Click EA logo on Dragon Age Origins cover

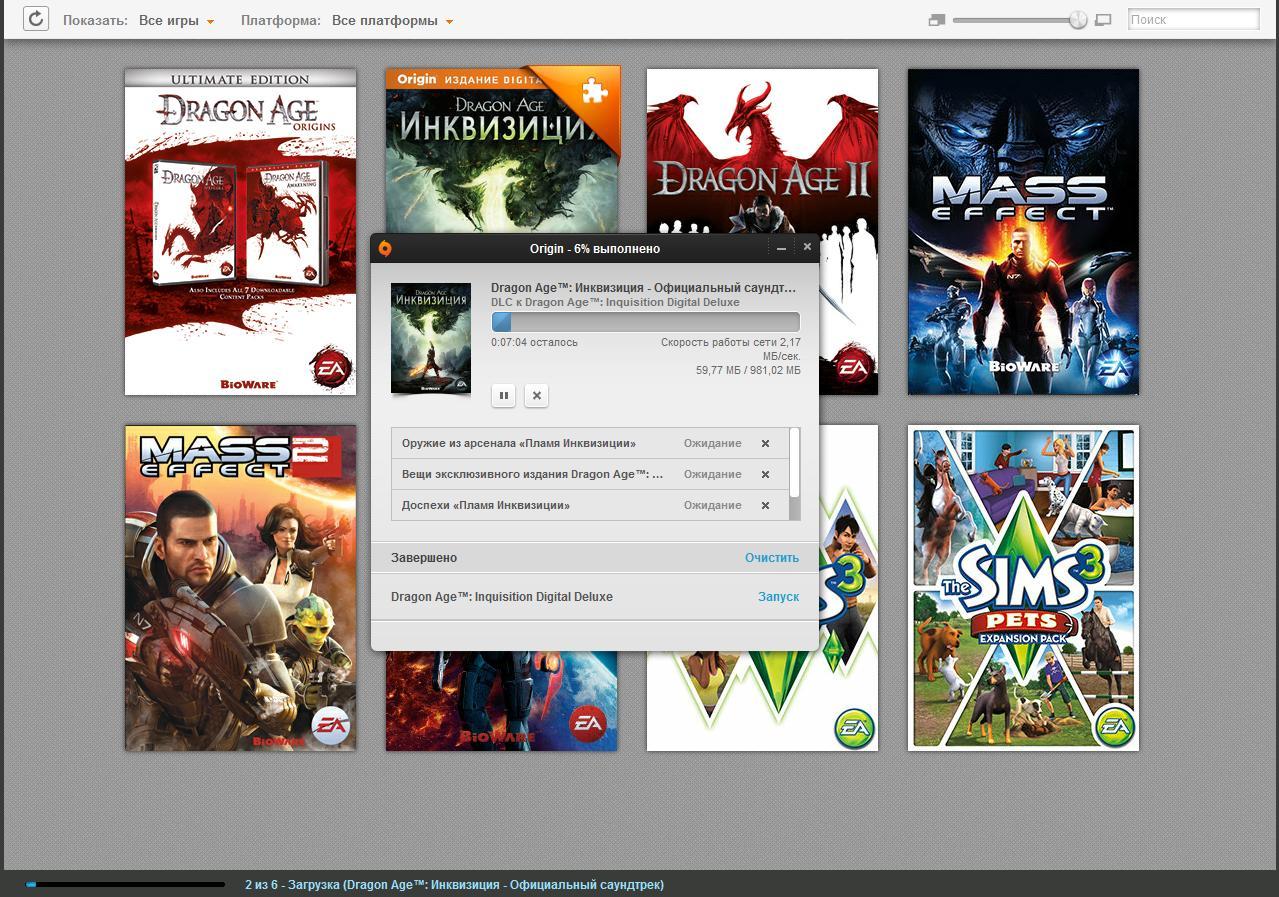[331, 369]
